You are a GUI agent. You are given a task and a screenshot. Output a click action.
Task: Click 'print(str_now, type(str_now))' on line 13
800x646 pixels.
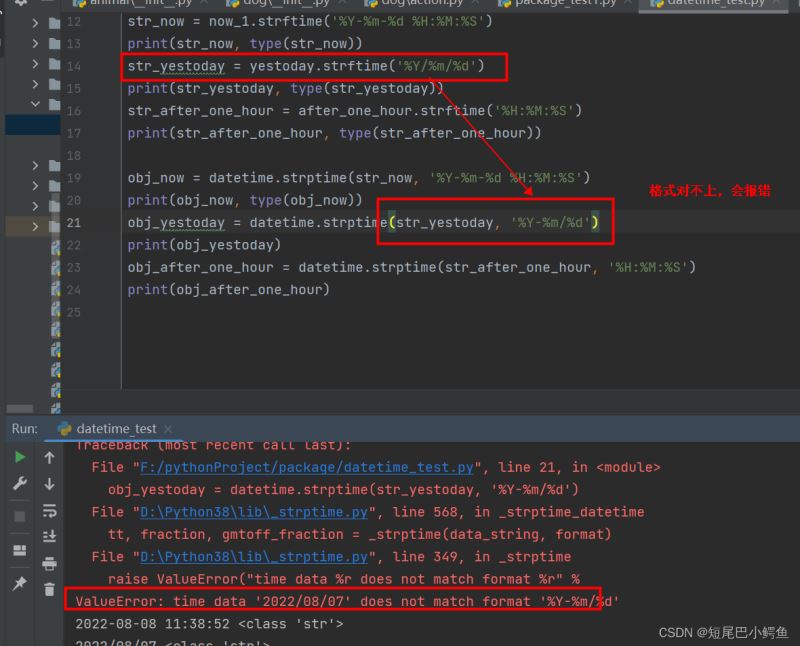tap(244, 44)
